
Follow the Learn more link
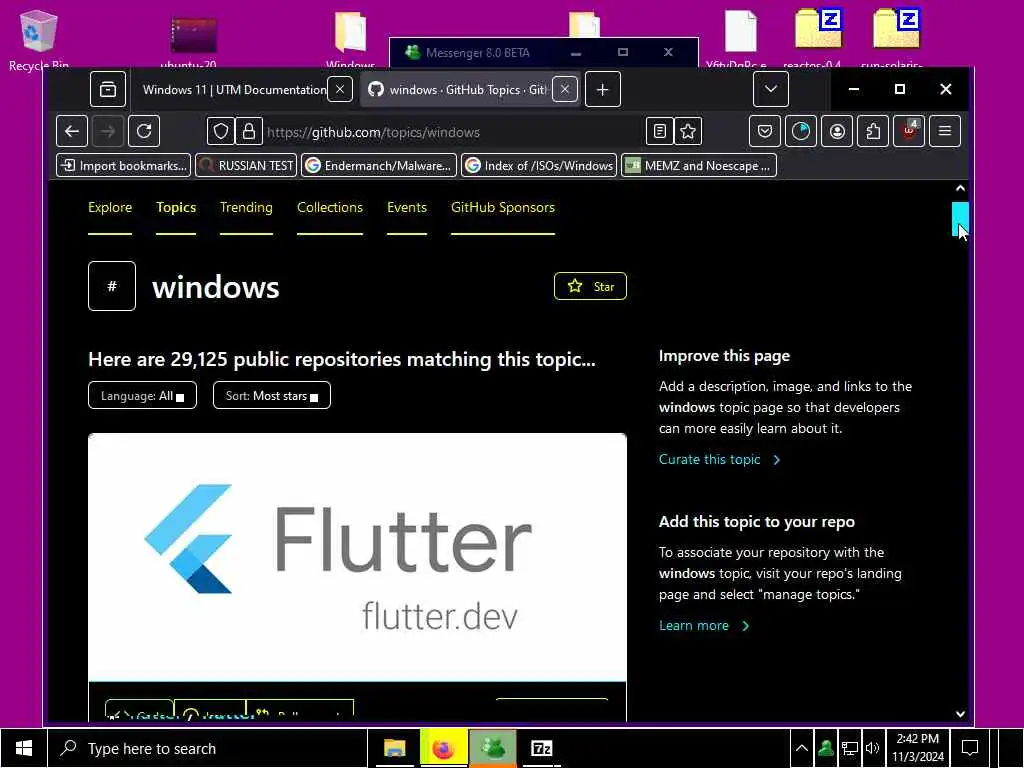703,625
